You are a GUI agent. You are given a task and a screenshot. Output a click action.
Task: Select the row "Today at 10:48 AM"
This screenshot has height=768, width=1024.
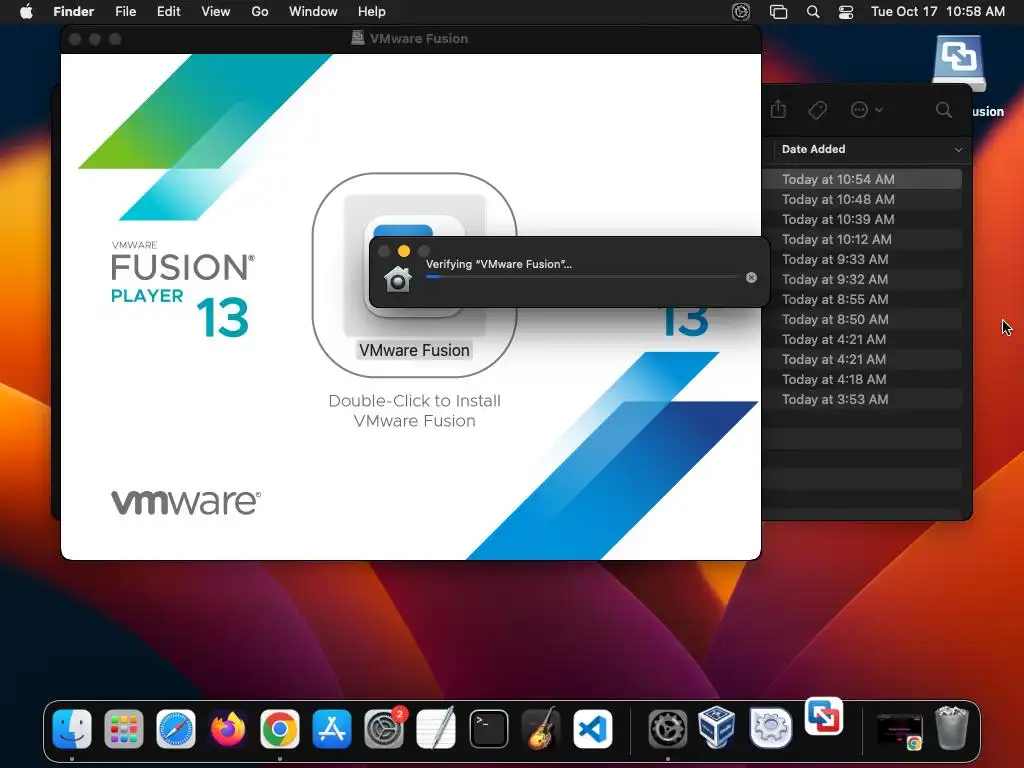click(x=862, y=199)
